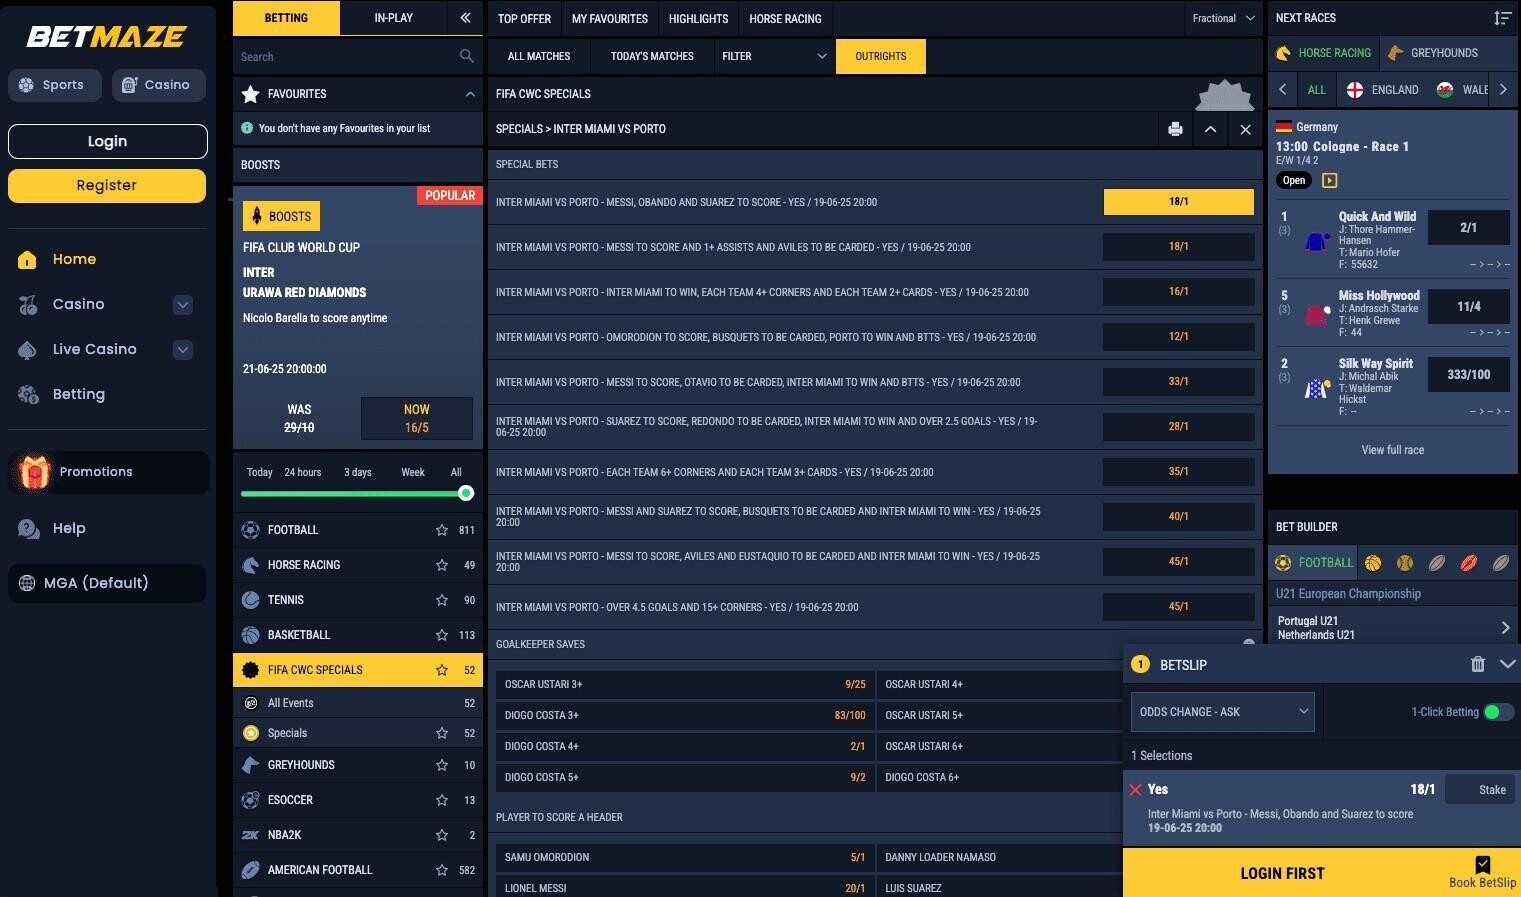
Task: Select 2/1 odds for Quick And Wild
Action: (1468, 228)
